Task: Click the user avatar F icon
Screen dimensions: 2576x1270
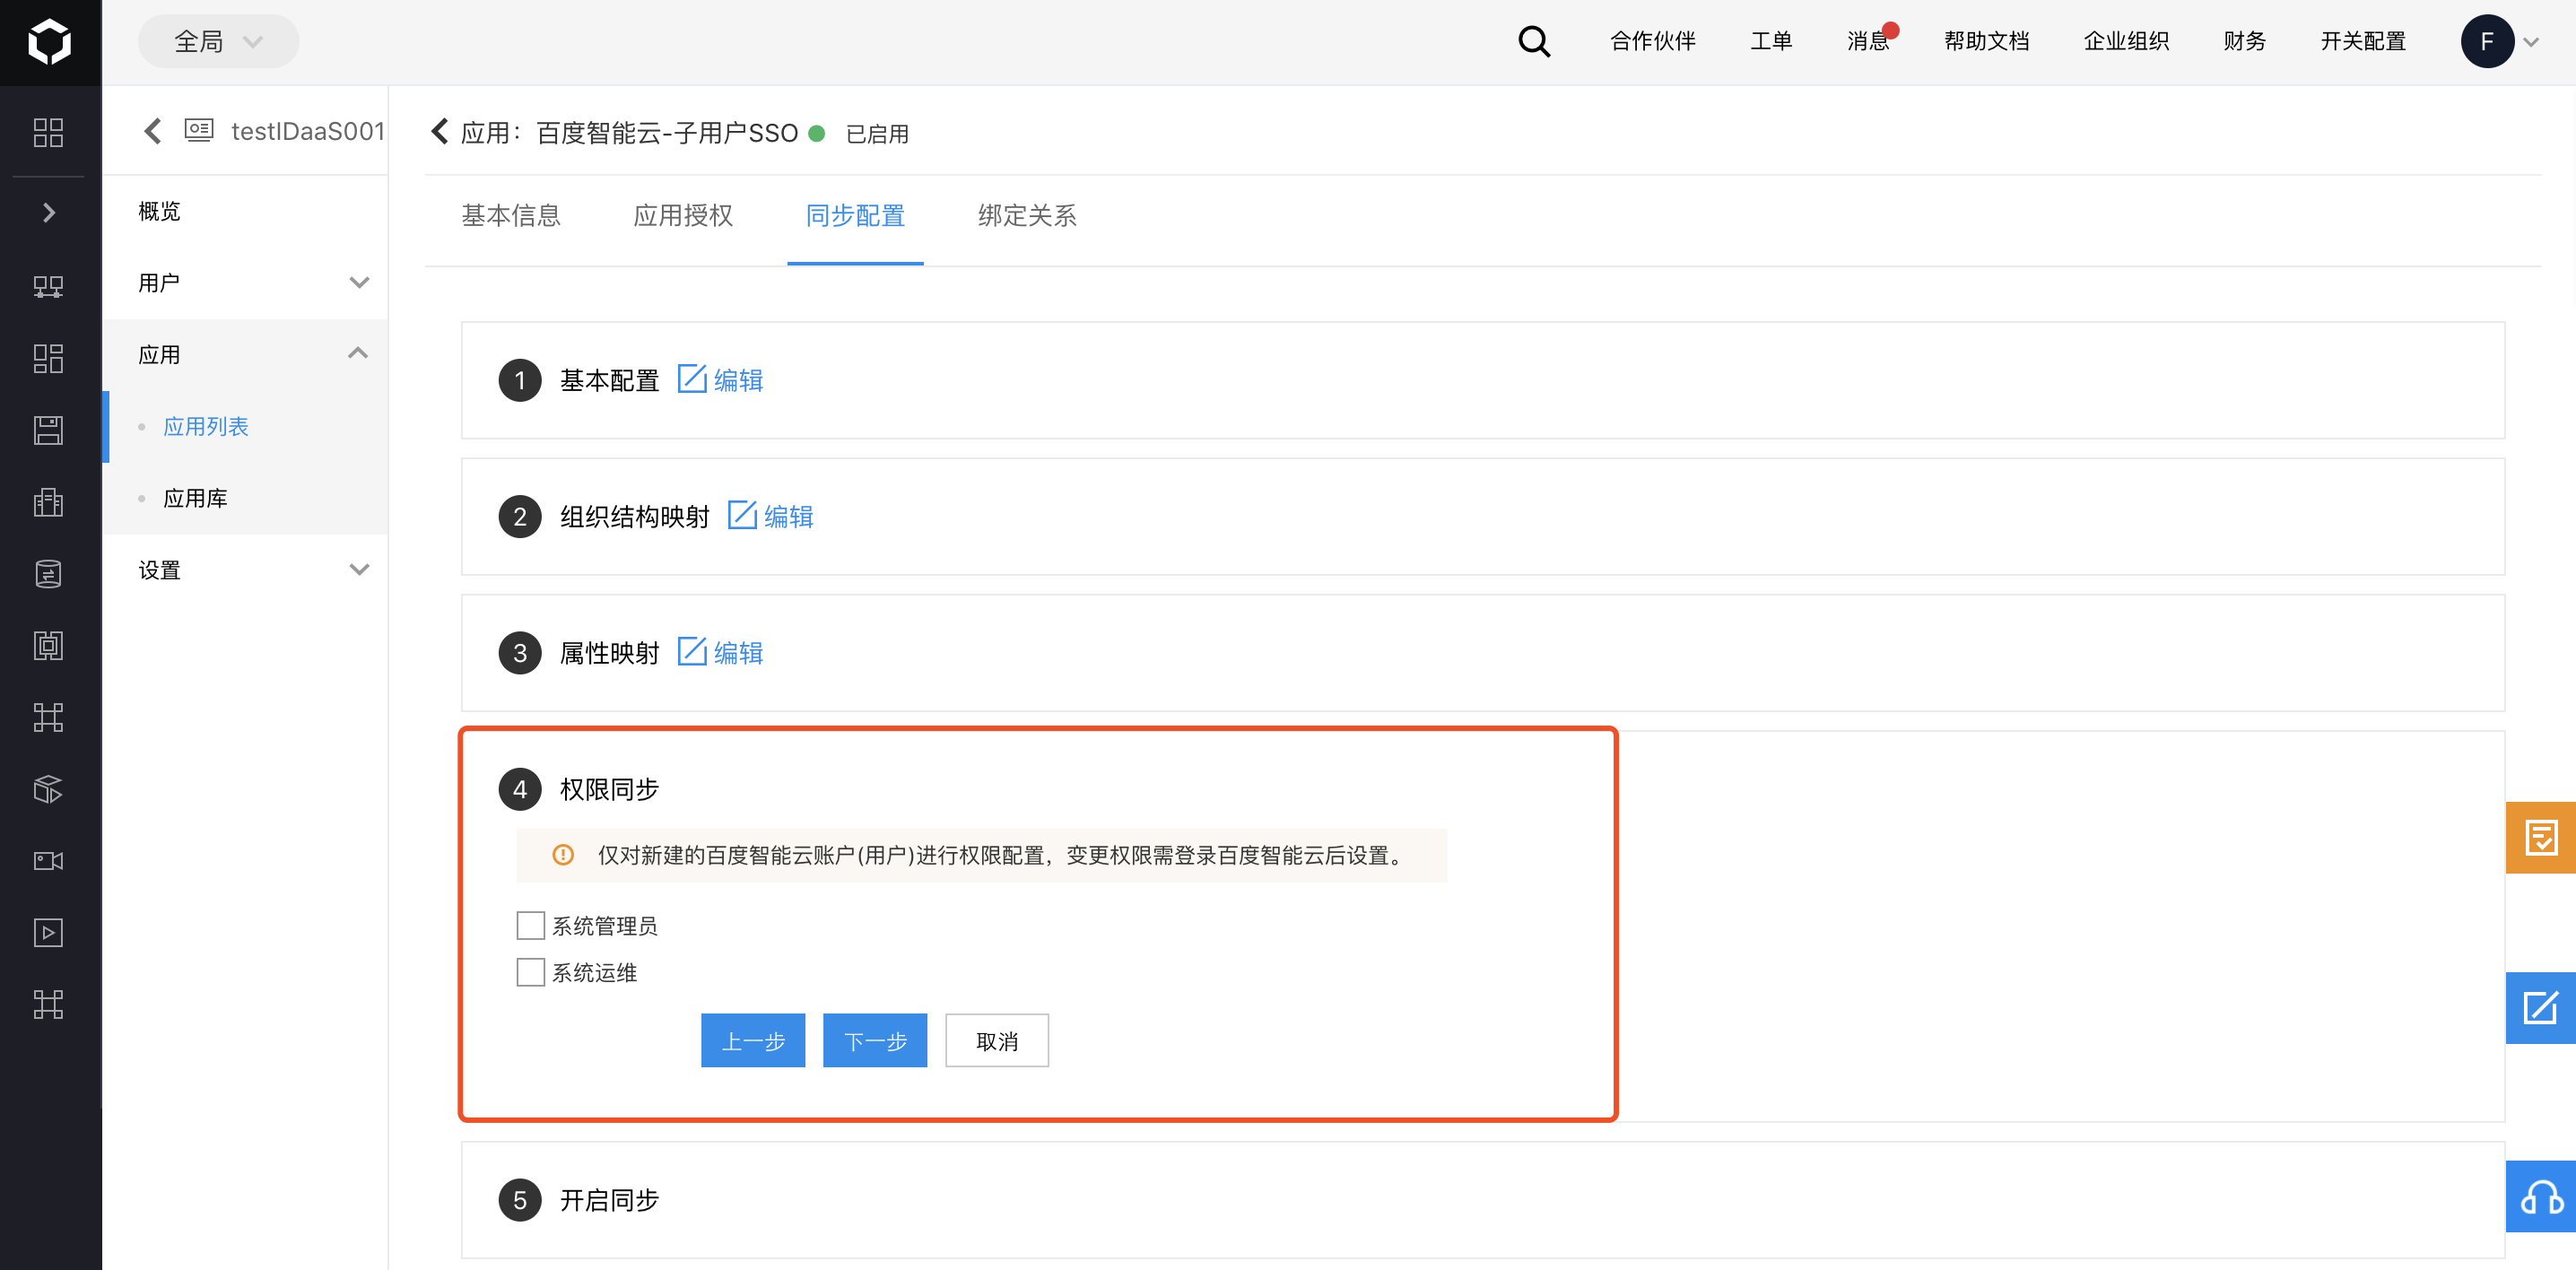Action: [2487, 41]
